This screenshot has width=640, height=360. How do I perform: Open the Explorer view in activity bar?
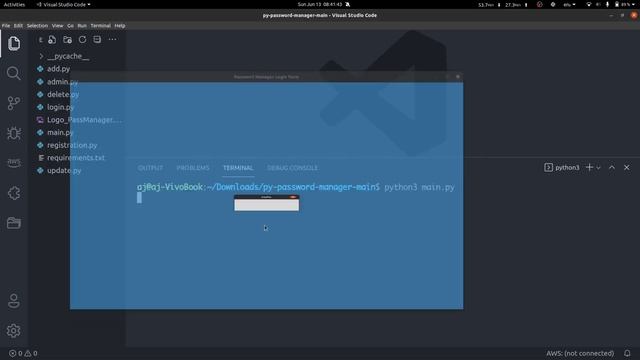point(14,43)
